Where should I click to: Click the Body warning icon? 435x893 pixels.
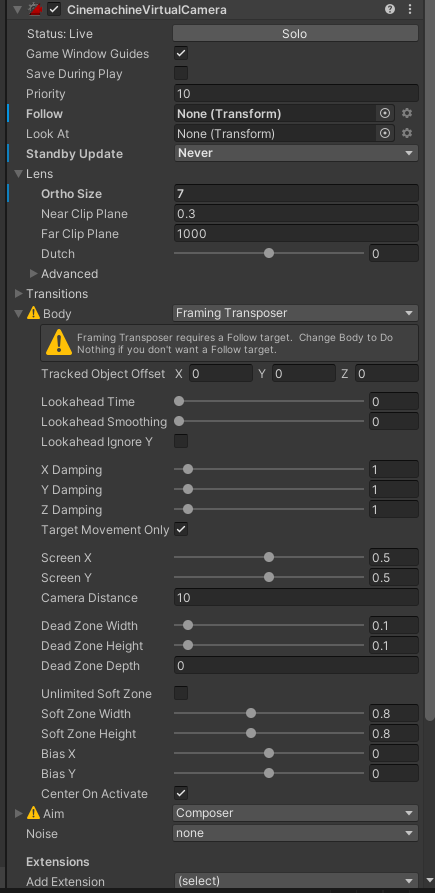[x=34, y=313]
